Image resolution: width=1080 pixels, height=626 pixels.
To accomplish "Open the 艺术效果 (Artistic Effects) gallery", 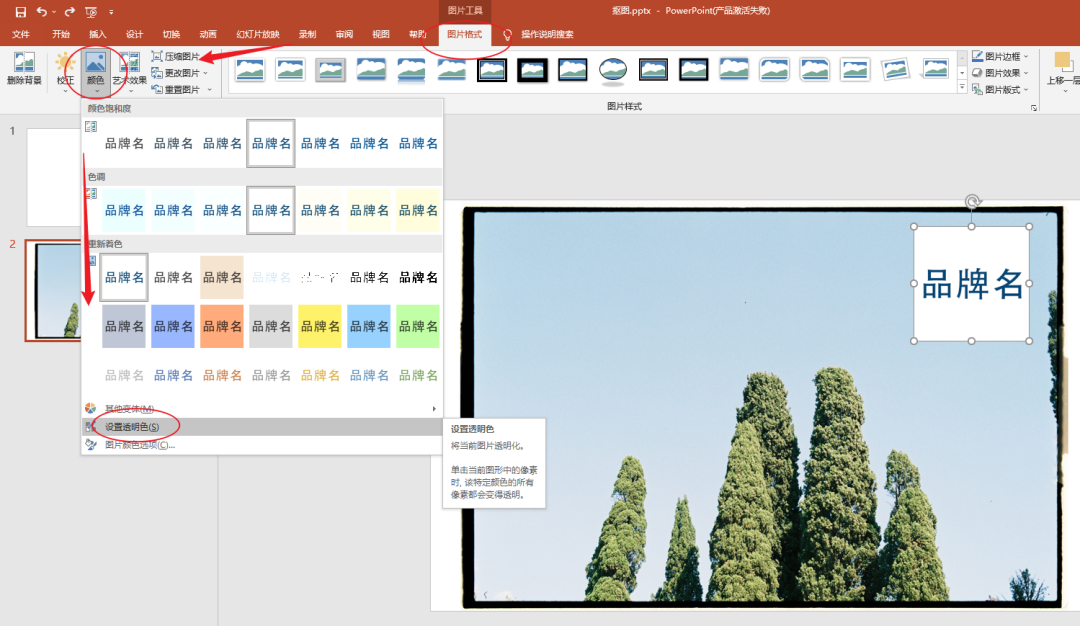I will coord(129,70).
